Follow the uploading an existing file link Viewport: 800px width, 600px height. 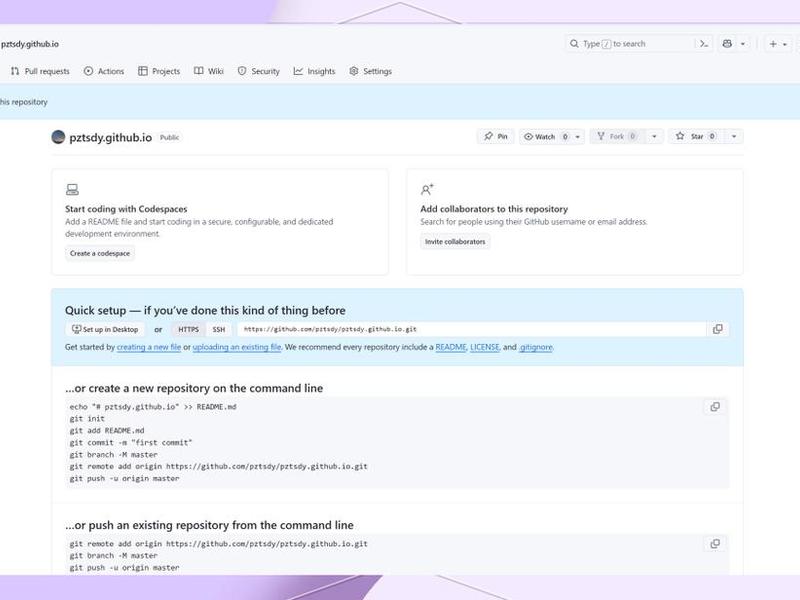[237, 347]
